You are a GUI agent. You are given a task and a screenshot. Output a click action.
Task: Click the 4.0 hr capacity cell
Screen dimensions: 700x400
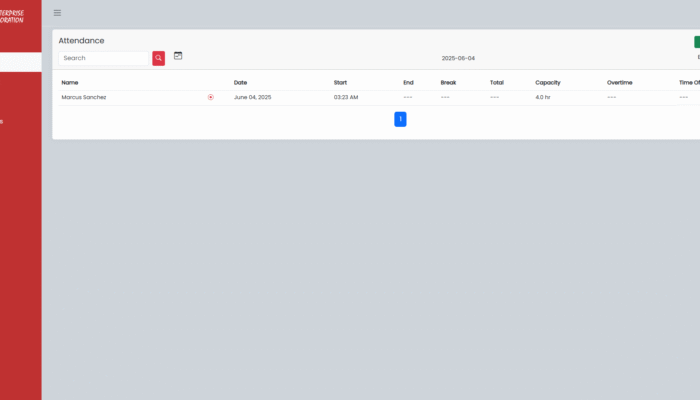(x=543, y=97)
